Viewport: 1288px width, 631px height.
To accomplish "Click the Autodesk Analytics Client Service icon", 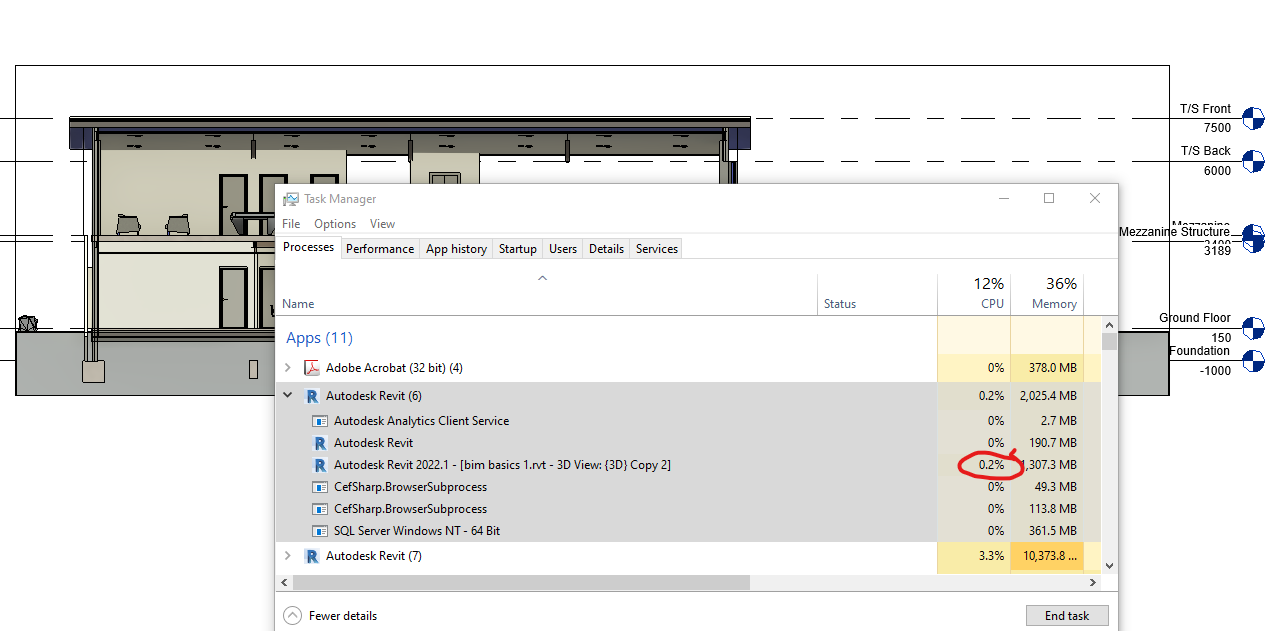I will (x=320, y=421).
